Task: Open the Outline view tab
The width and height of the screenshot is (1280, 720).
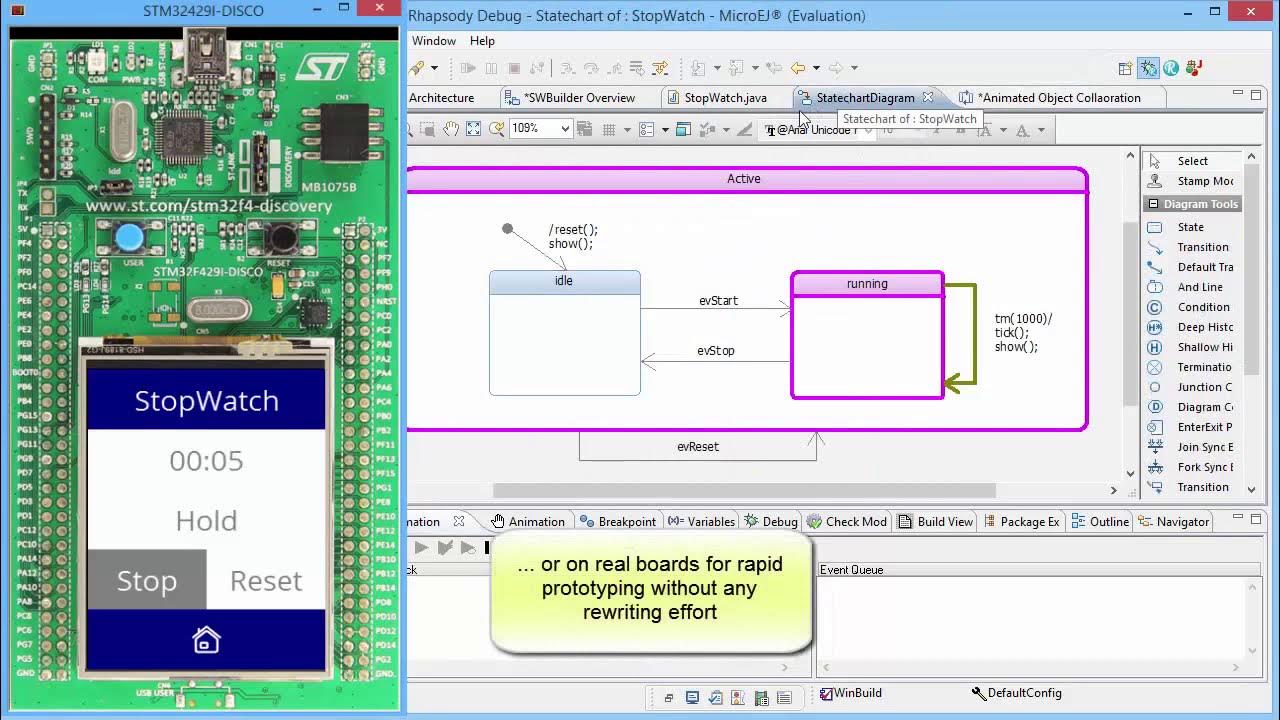Action: pyautogui.click(x=1100, y=522)
